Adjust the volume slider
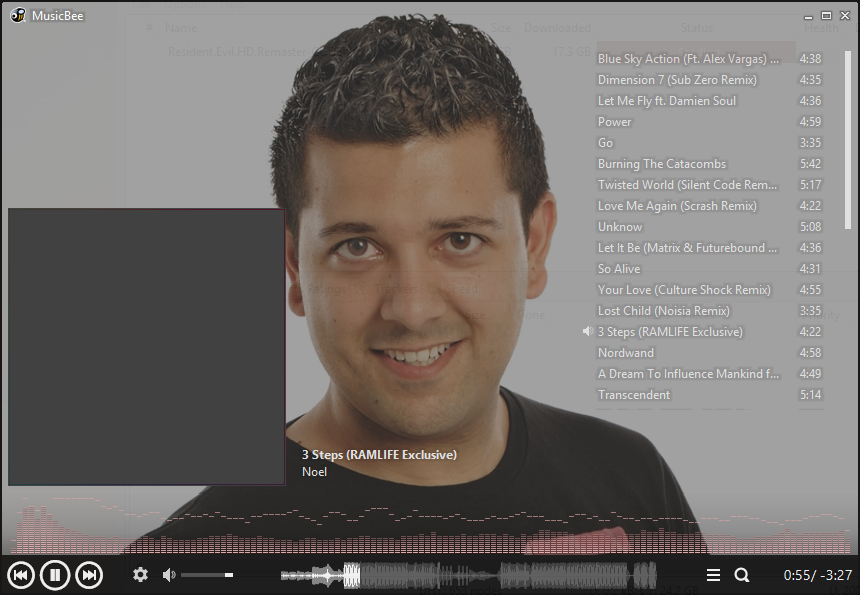Viewport: 860px width, 595px height. [207, 575]
